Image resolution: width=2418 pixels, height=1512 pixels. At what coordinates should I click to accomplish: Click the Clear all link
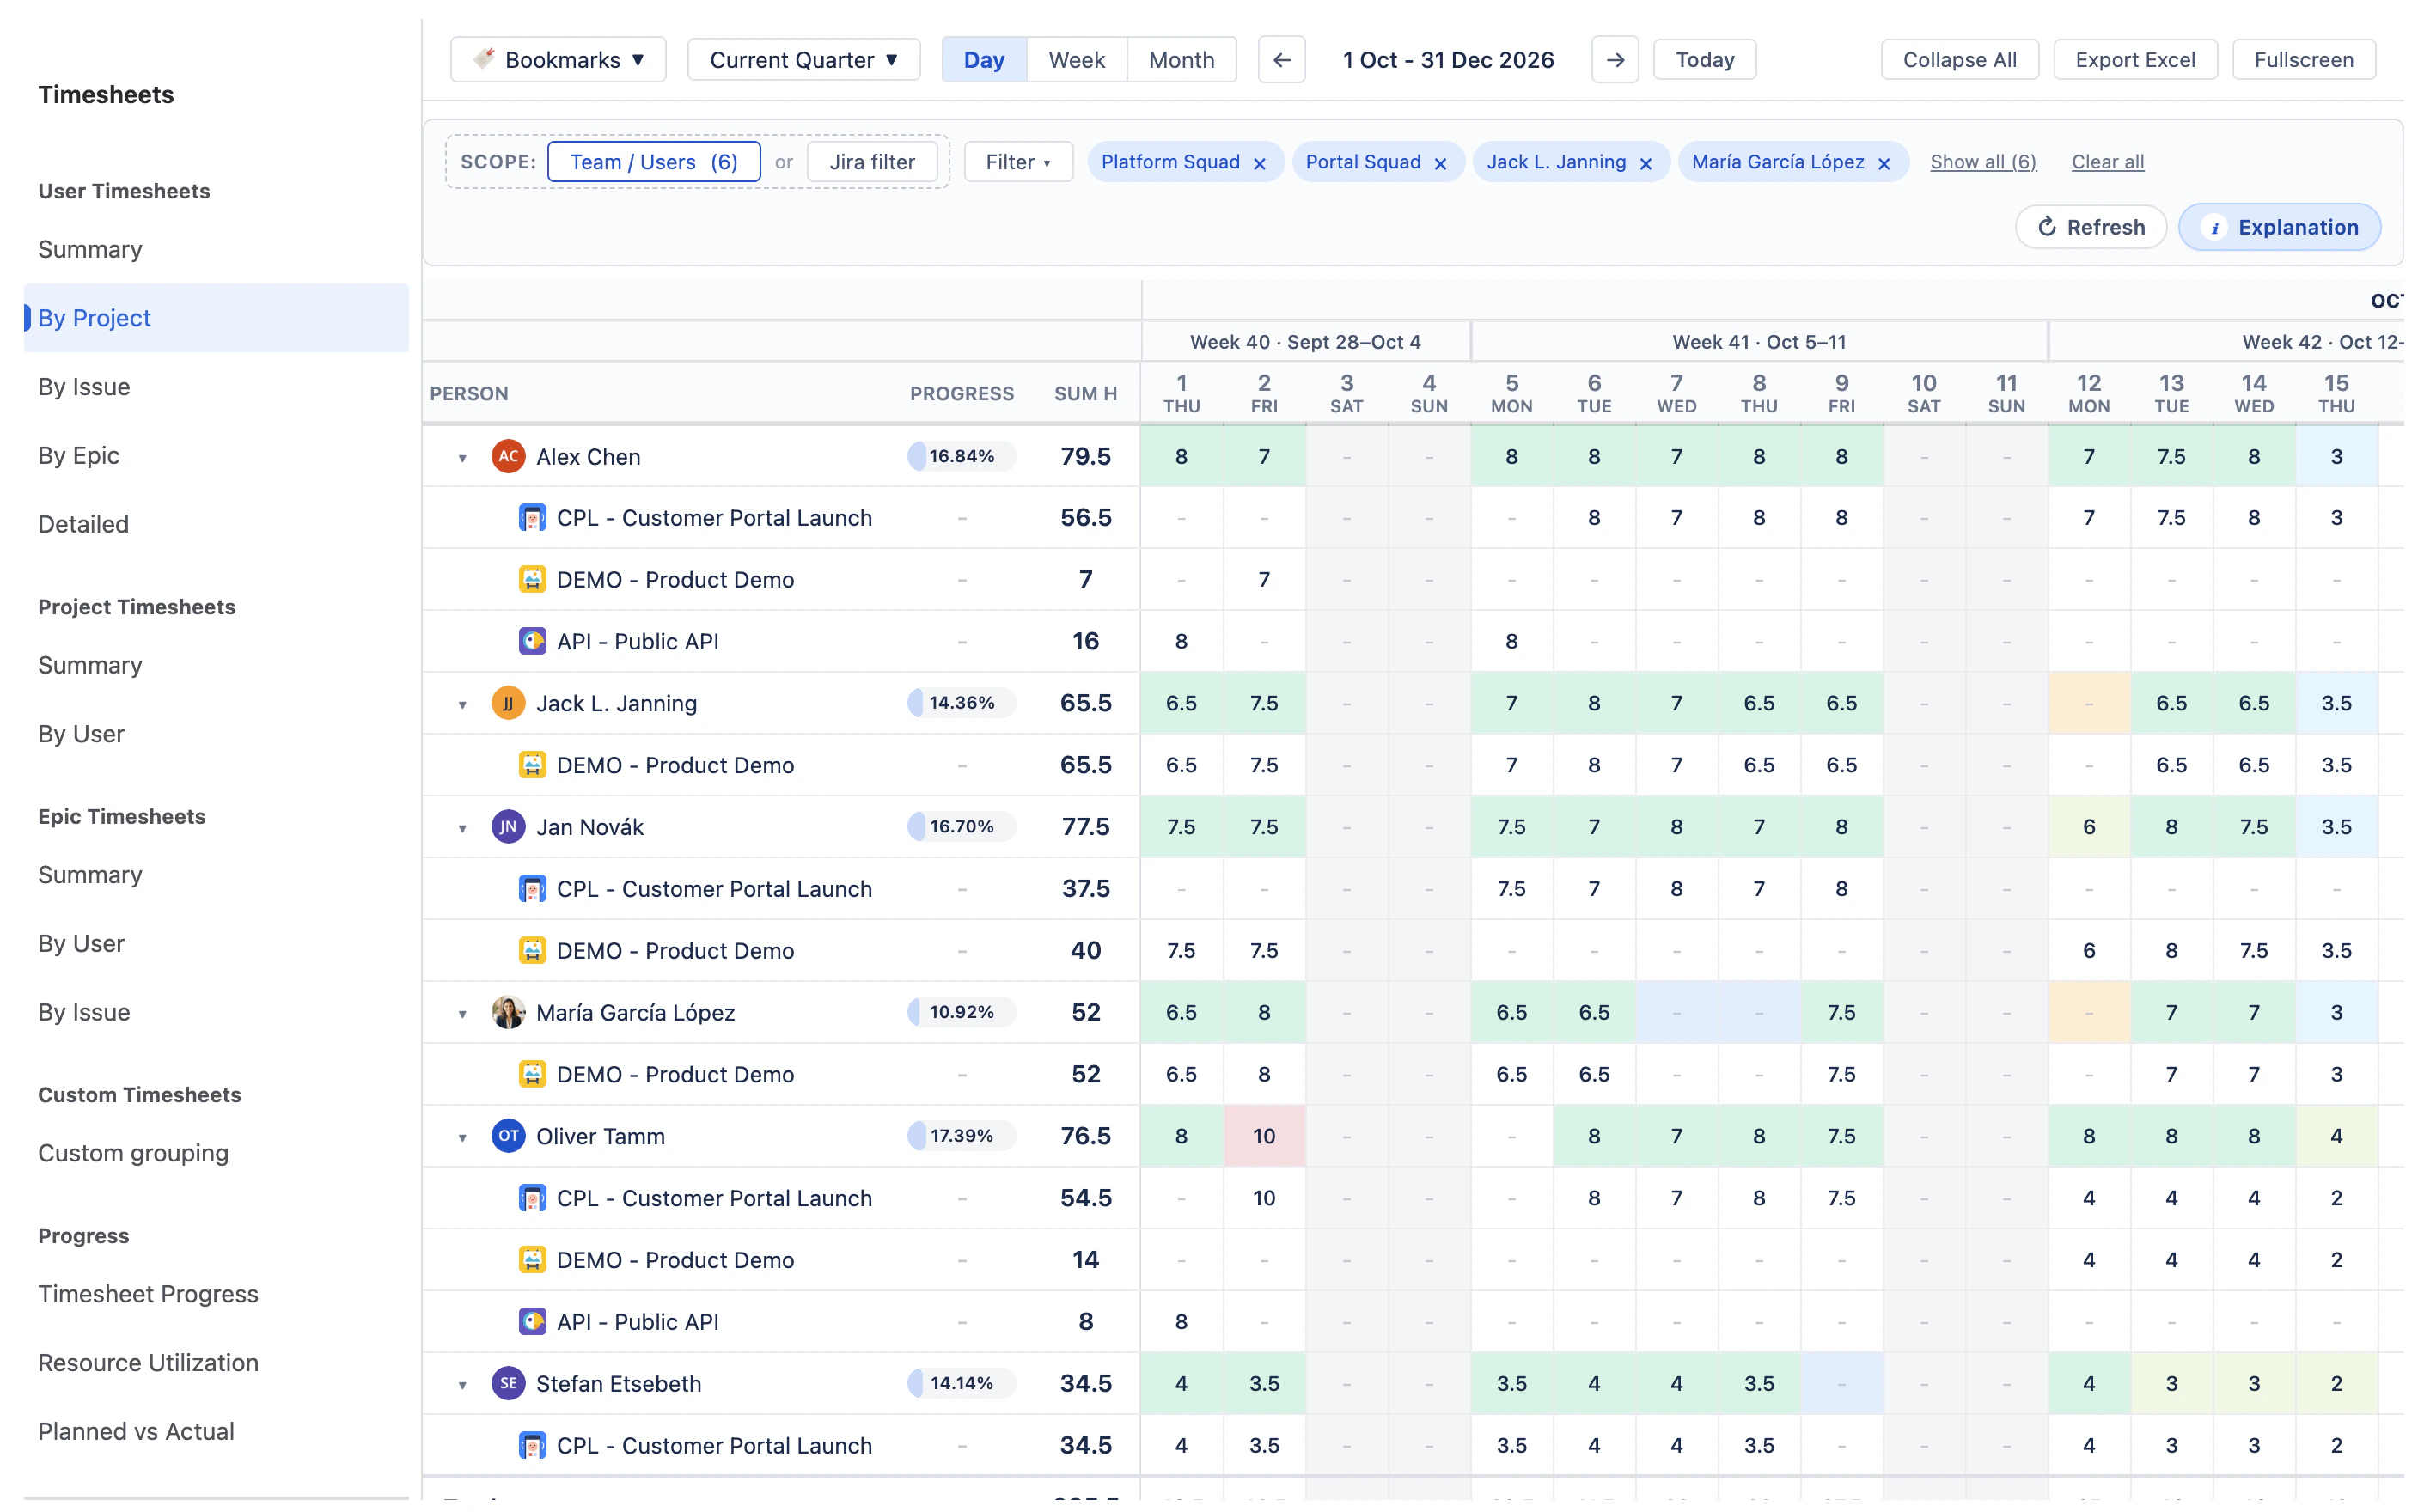[x=2107, y=162]
